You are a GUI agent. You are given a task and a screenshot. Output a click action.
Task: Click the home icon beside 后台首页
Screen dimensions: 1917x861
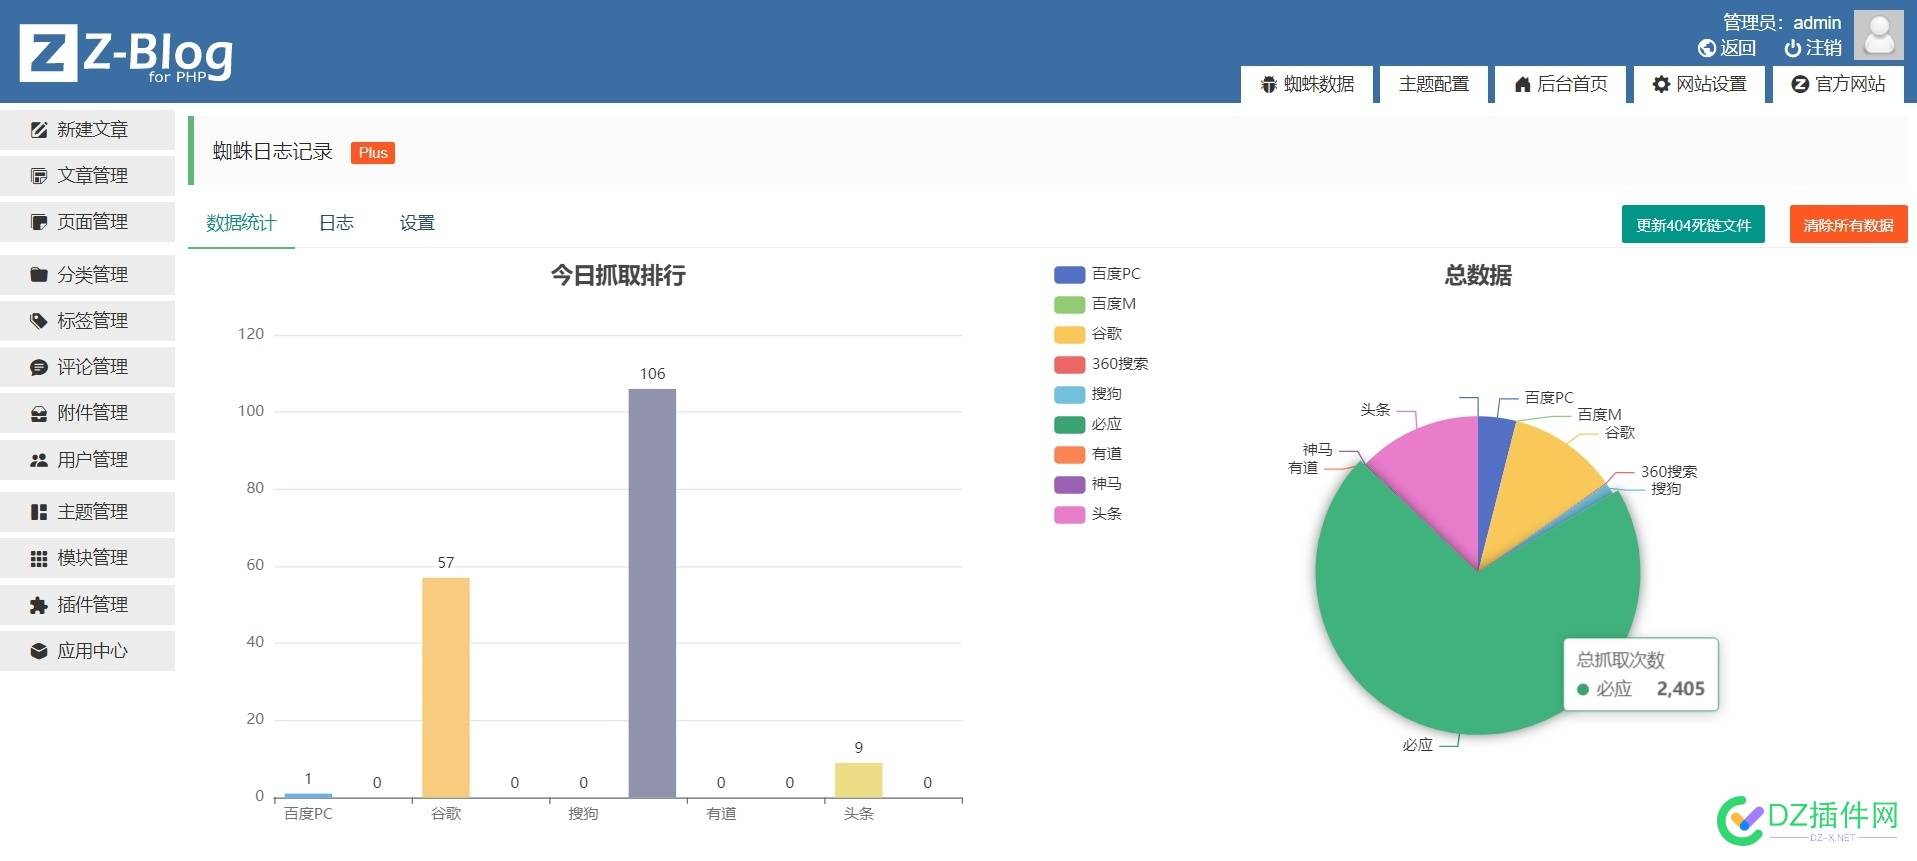click(1522, 84)
